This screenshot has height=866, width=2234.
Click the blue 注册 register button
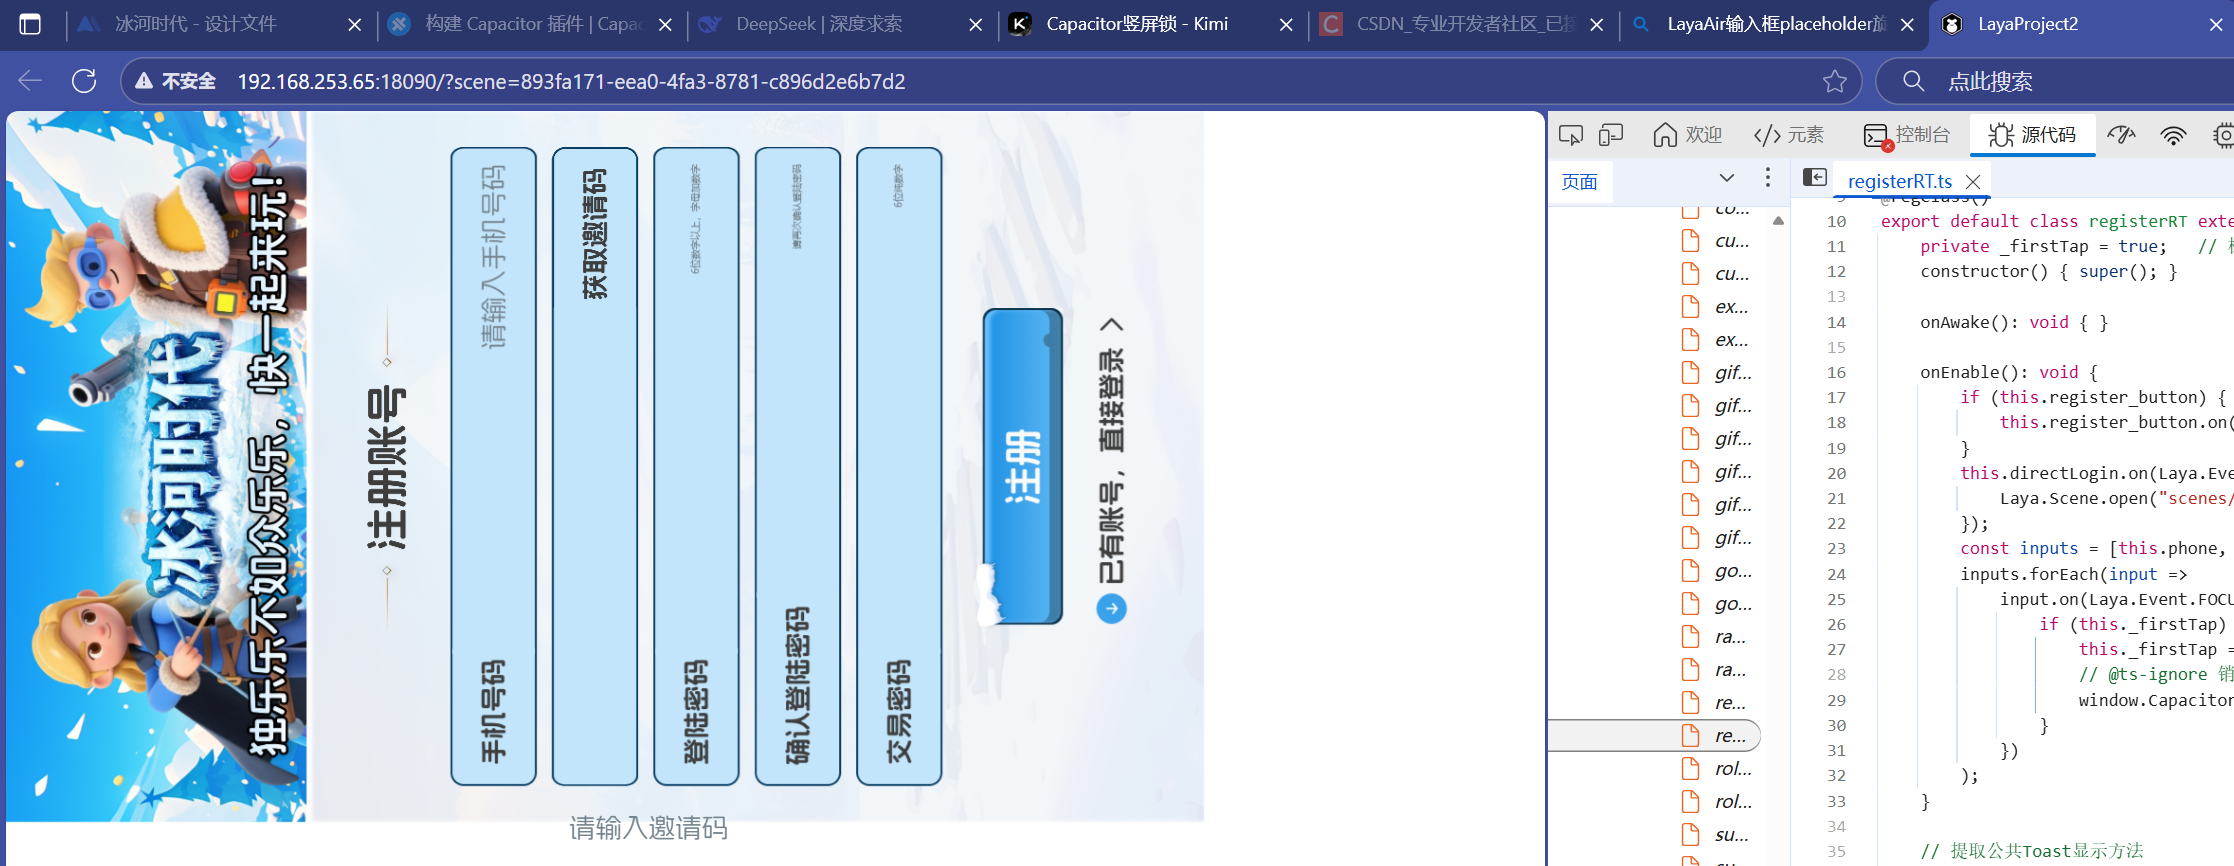tap(1022, 466)
